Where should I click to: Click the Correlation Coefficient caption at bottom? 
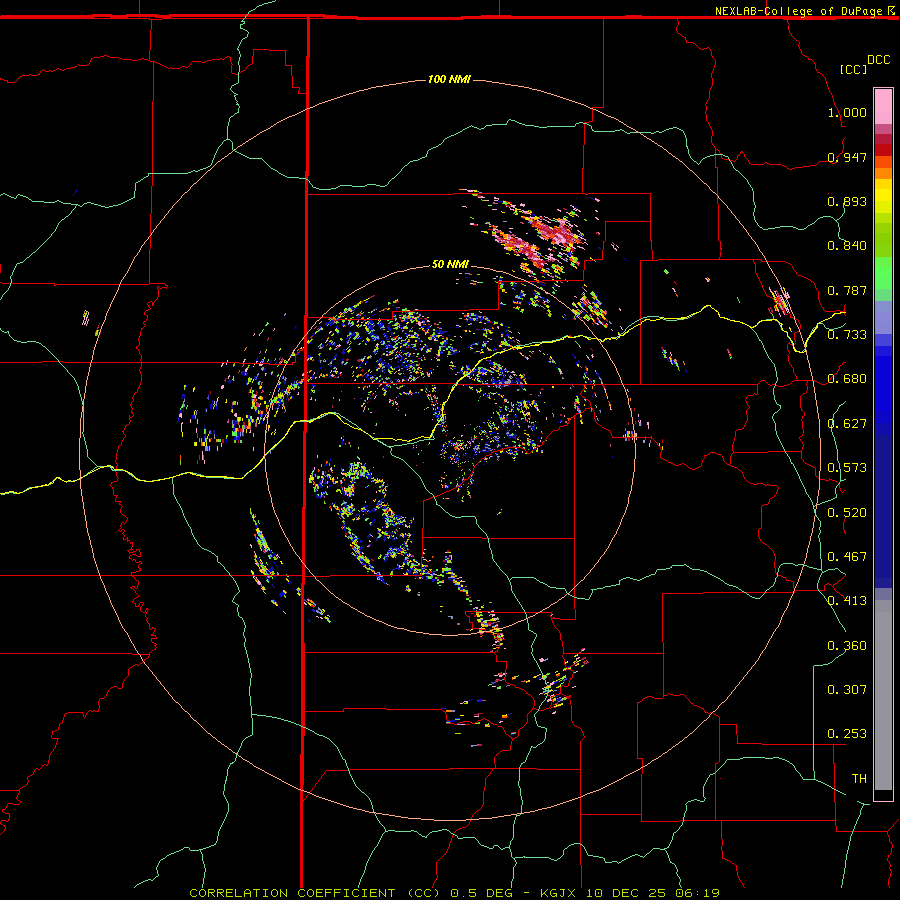[455, 893]
